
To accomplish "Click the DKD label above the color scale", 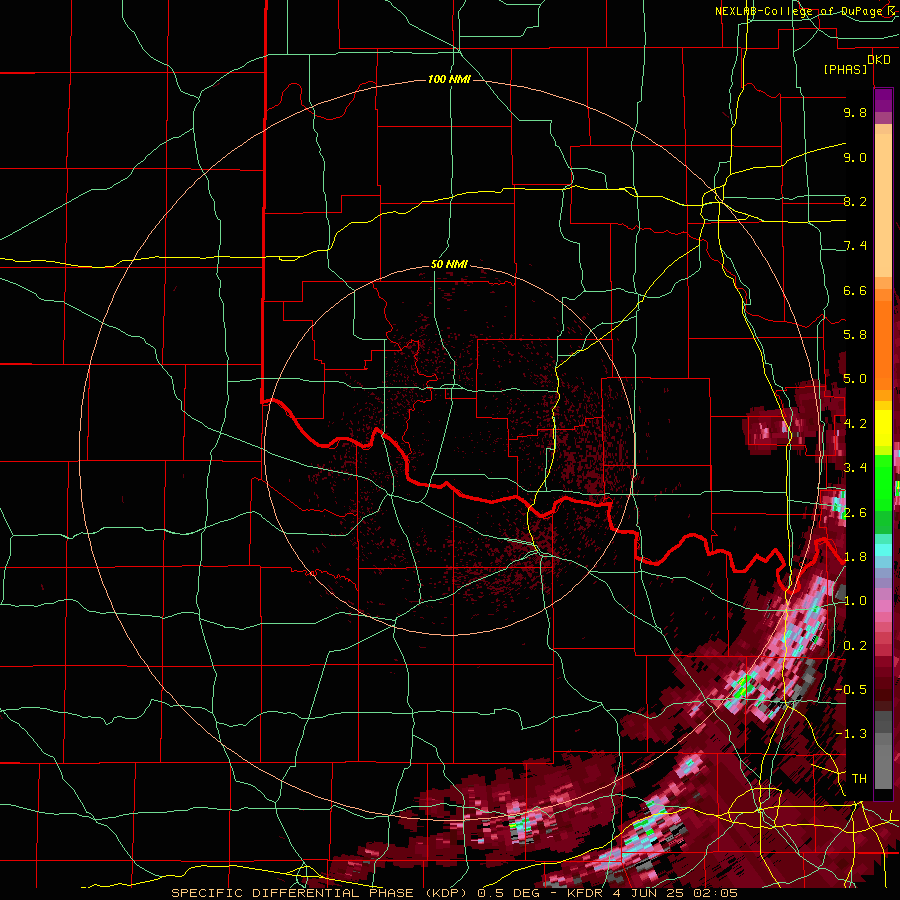I will pos(879,59).
